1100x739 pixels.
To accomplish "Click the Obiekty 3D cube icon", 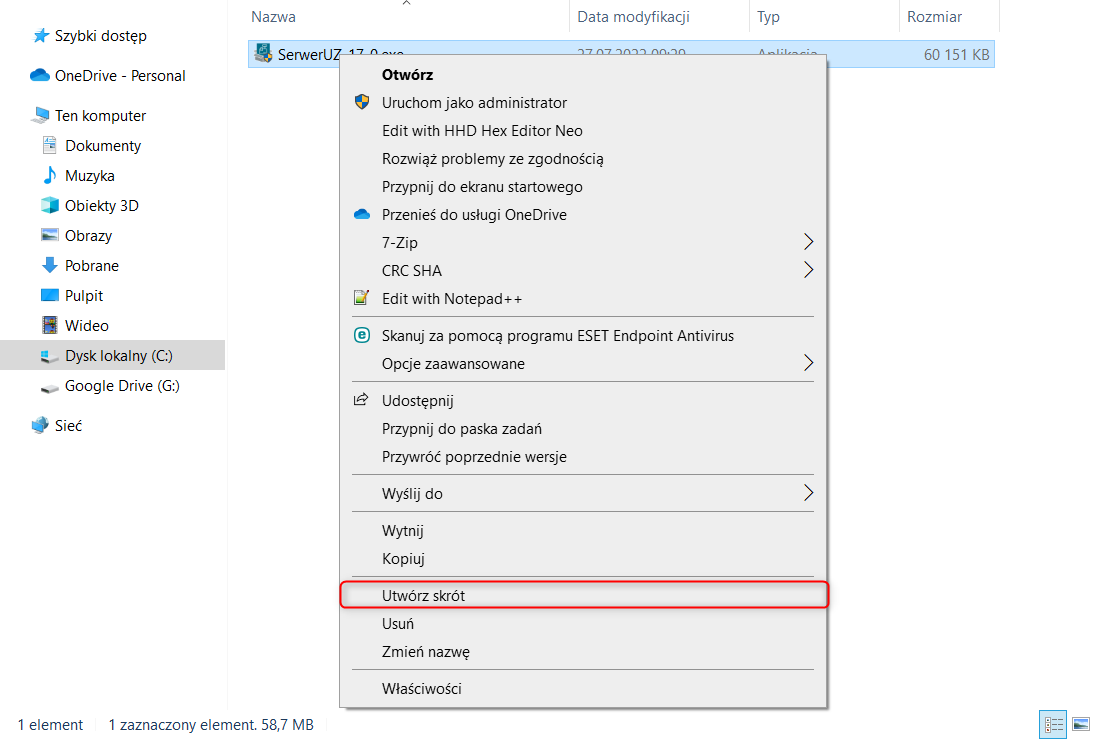I will coord(50,206).
